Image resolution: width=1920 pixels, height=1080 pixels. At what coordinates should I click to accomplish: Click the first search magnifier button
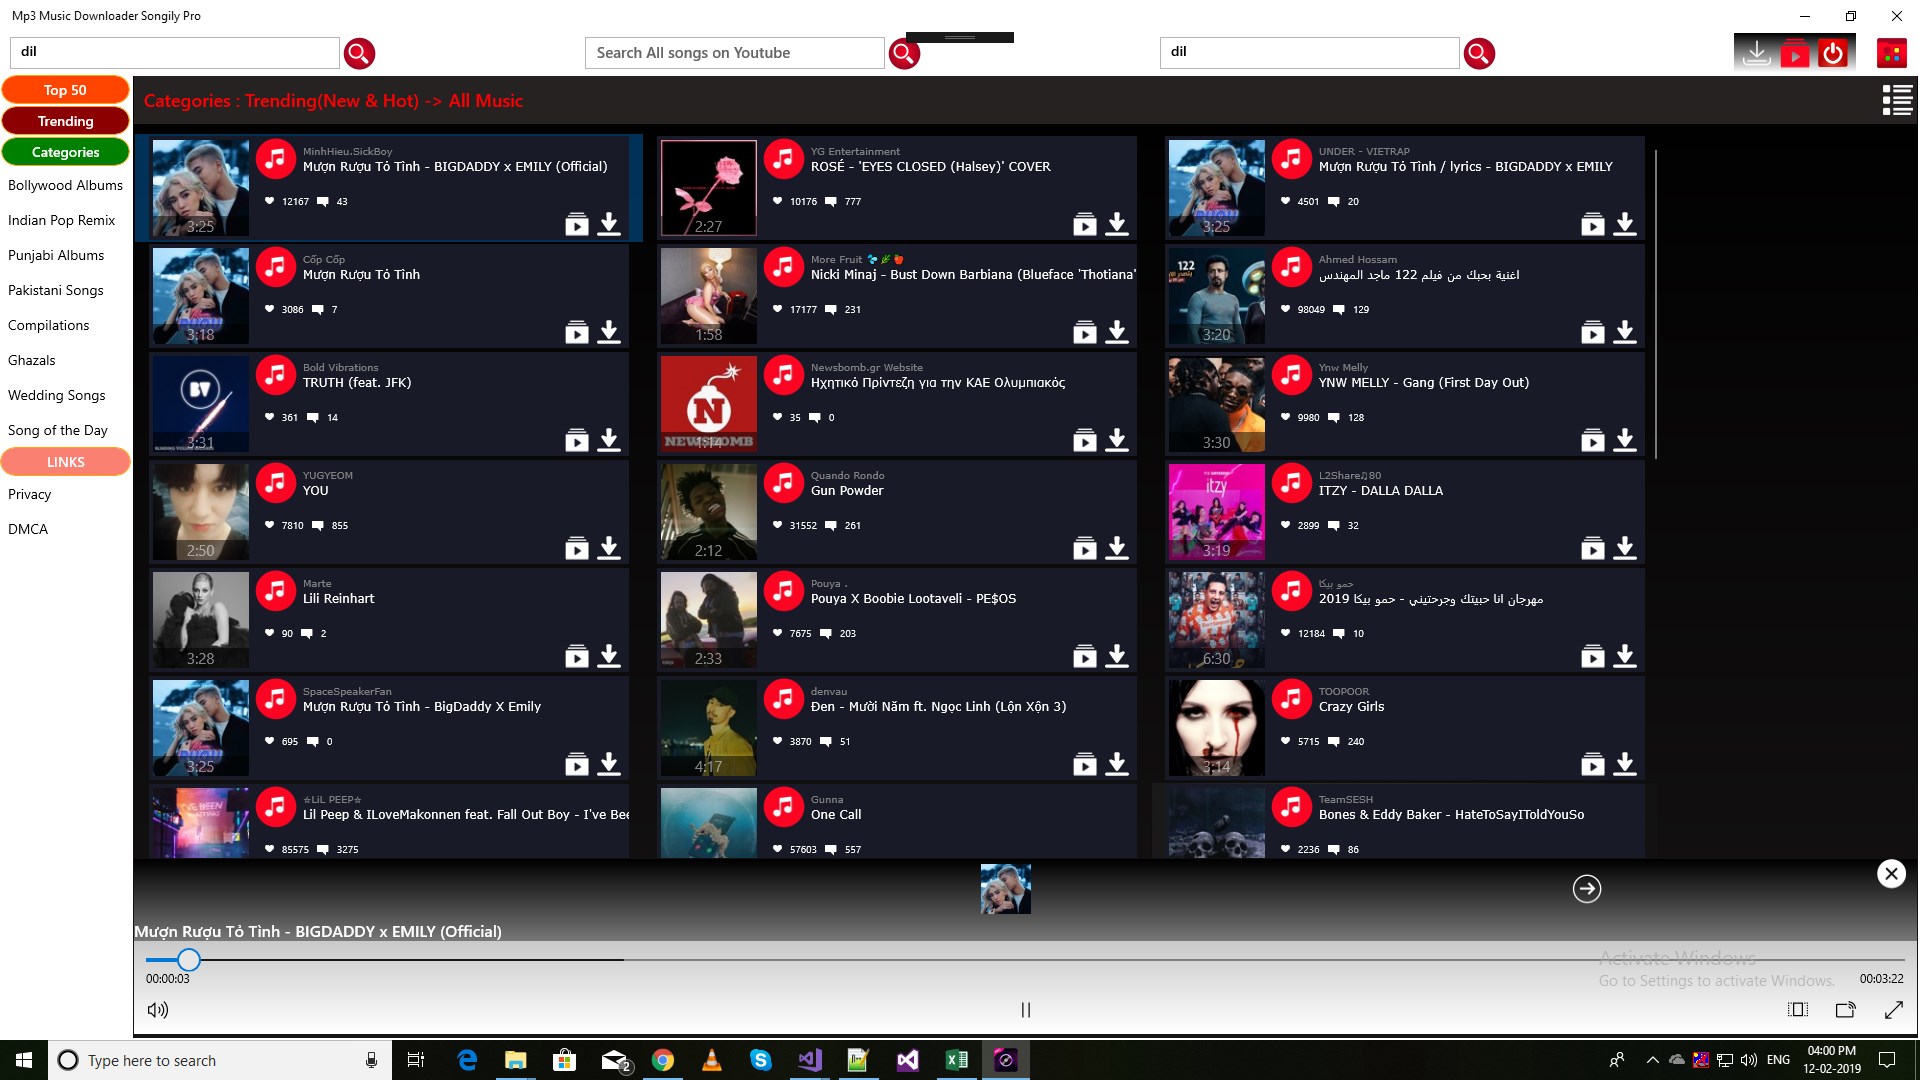[x=359, y=53]
